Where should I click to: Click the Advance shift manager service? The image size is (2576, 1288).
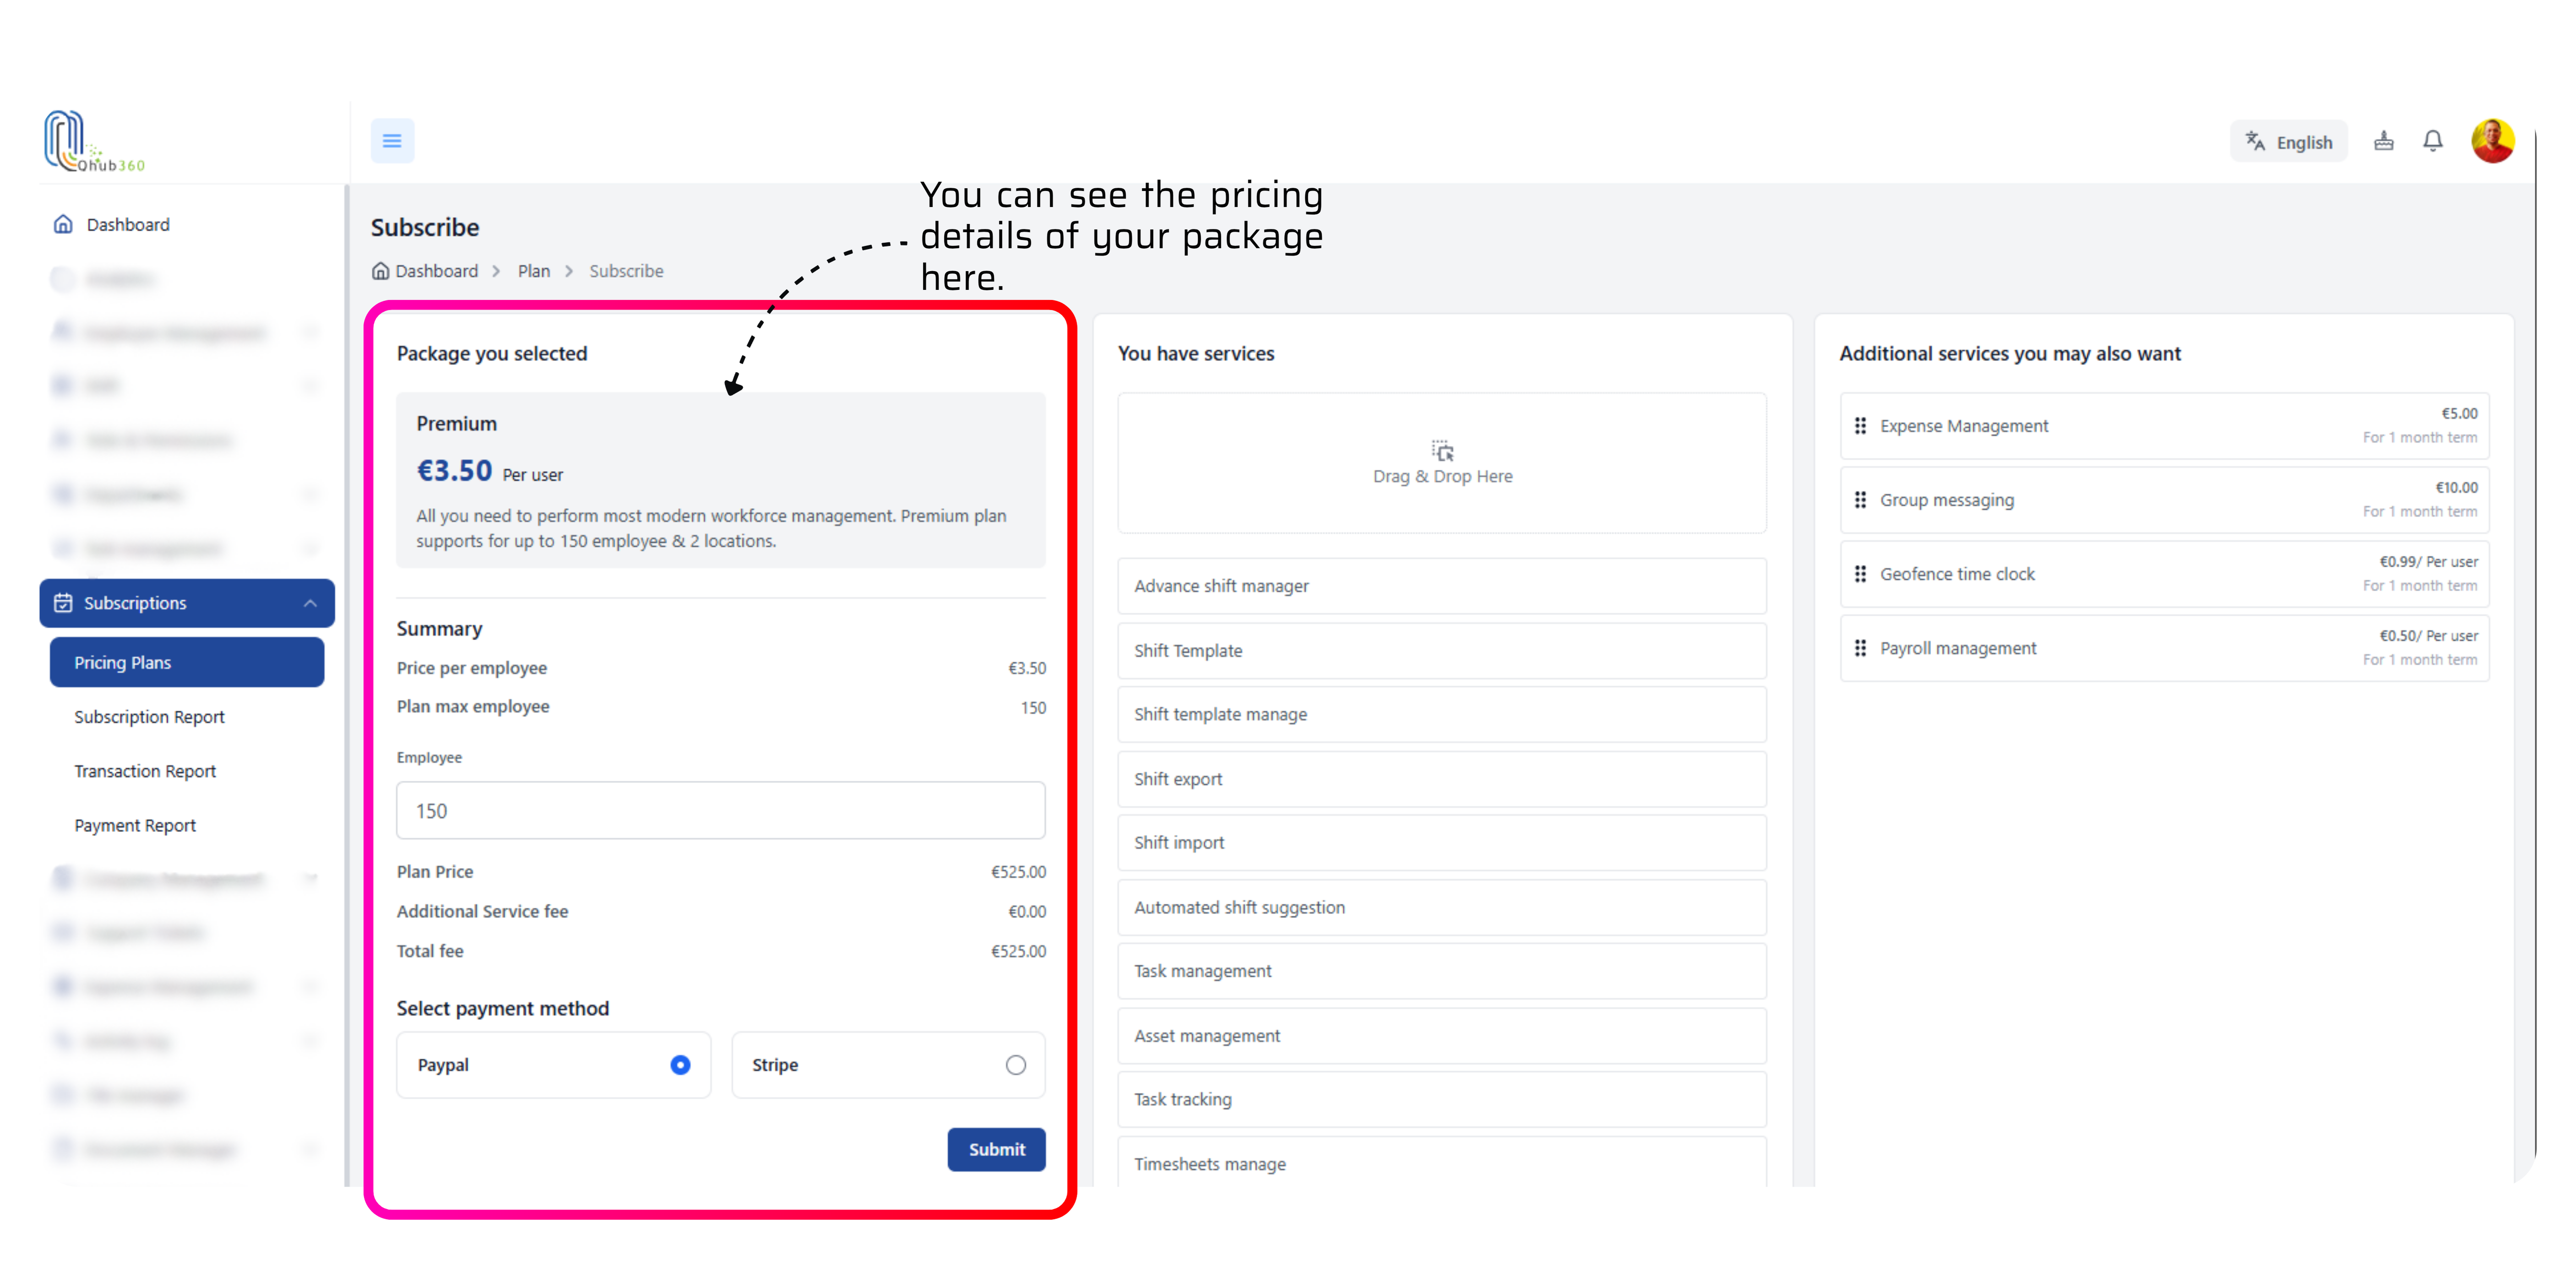click(1442, 586)
